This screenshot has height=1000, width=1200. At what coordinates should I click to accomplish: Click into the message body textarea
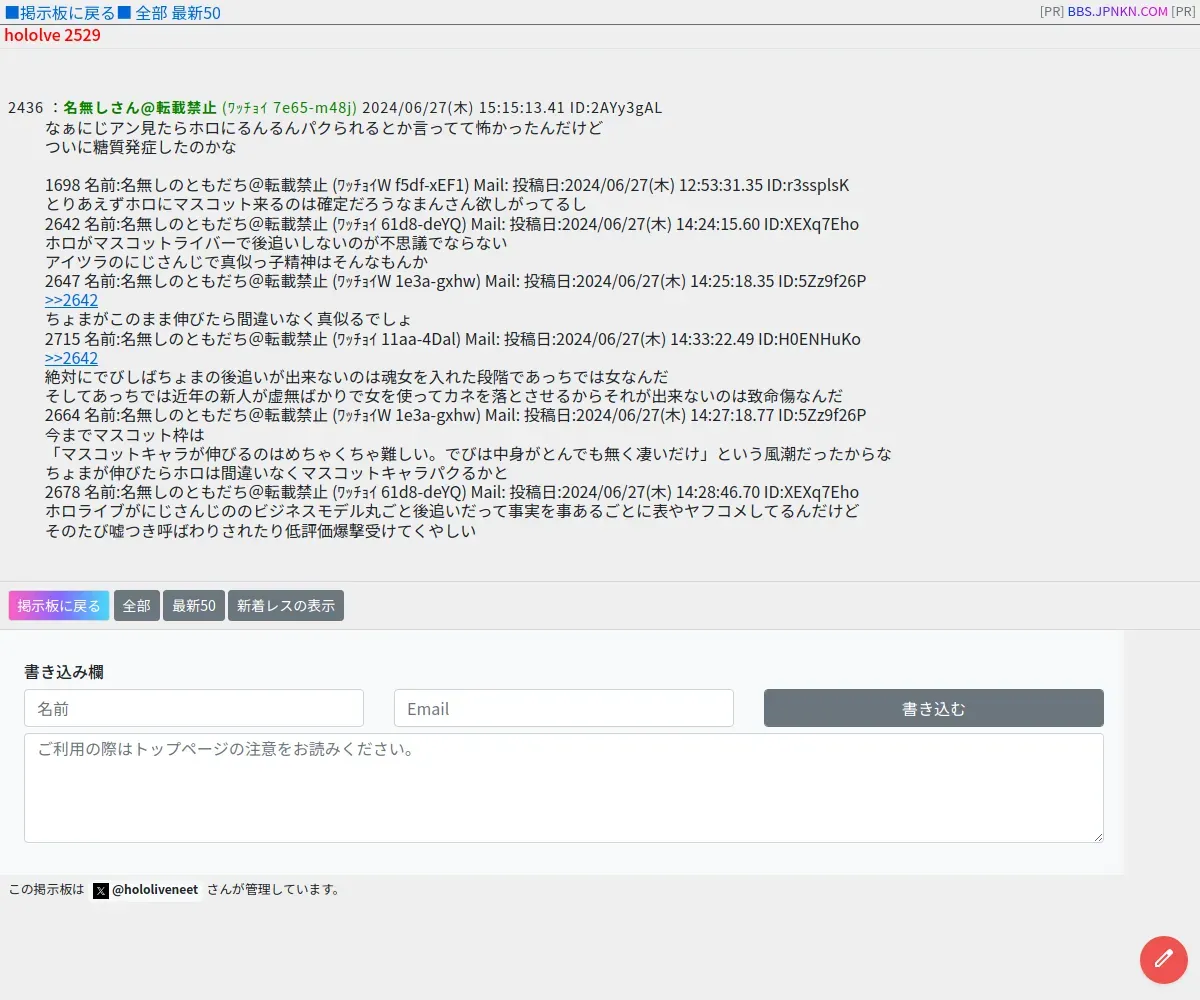tap(564, 788)
